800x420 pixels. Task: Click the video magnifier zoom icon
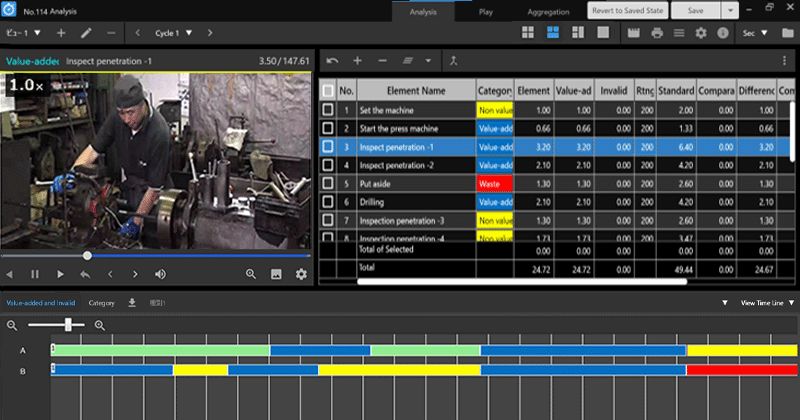[251, 274]
